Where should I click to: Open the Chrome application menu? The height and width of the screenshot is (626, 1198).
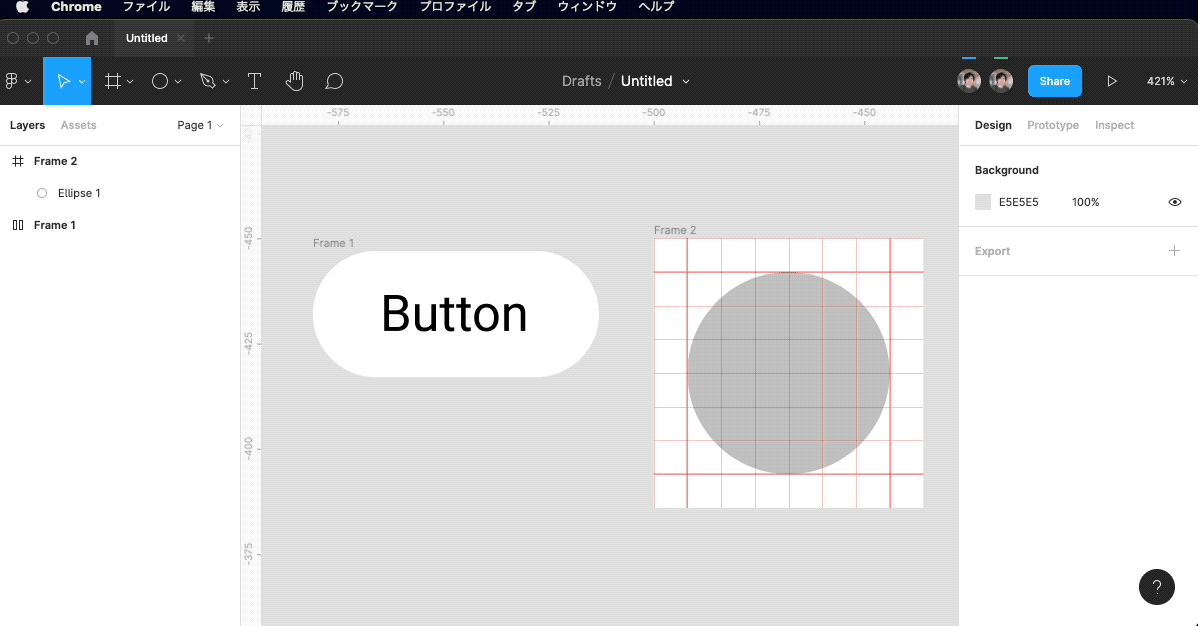click(x=76, y=7)
